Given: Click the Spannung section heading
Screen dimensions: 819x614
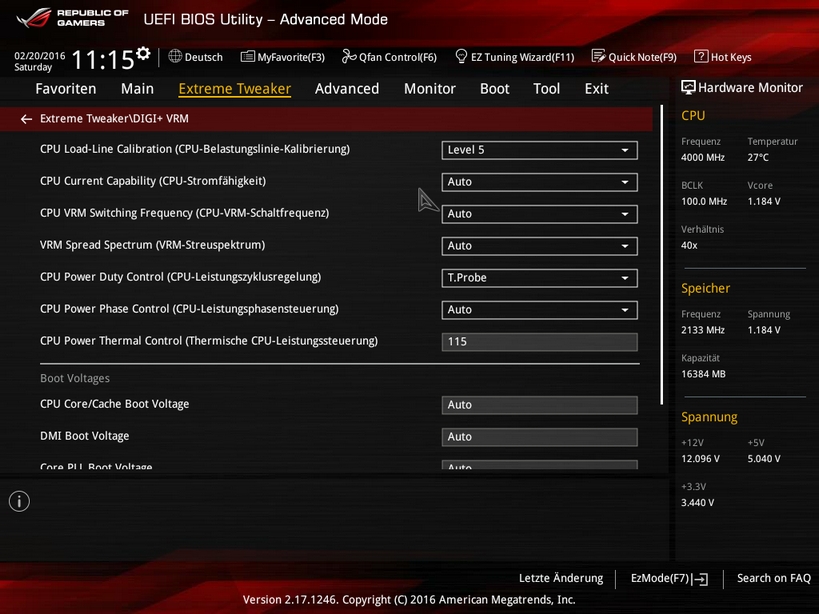Looking at the screenshot, I should pos(709,417).
